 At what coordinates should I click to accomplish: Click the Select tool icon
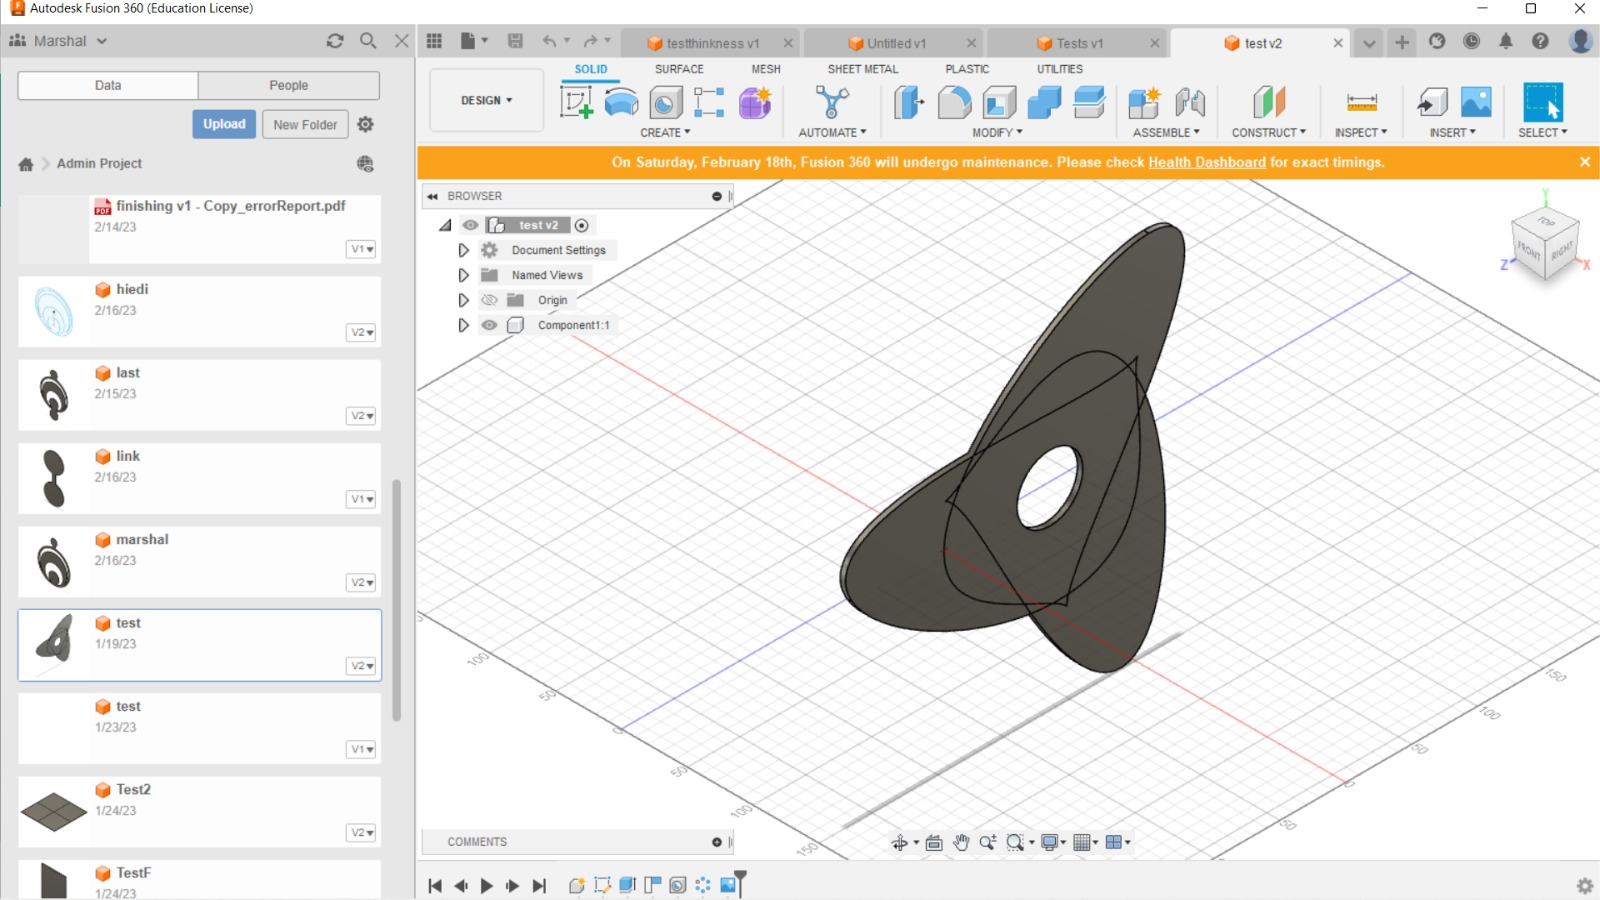pyautogui.click(x=1543, y=102)
